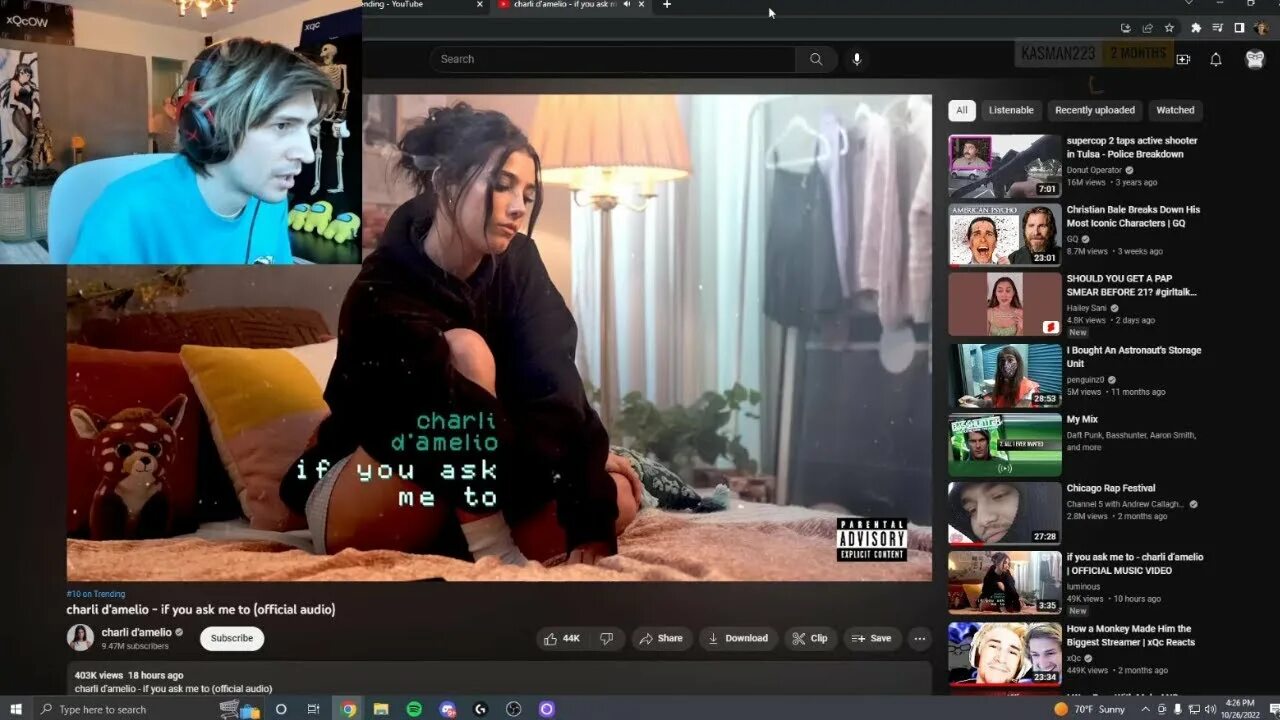Screen dimensions: 1280x720
Task: Click the Donut Operator channel name
Action: (1094, 170)
